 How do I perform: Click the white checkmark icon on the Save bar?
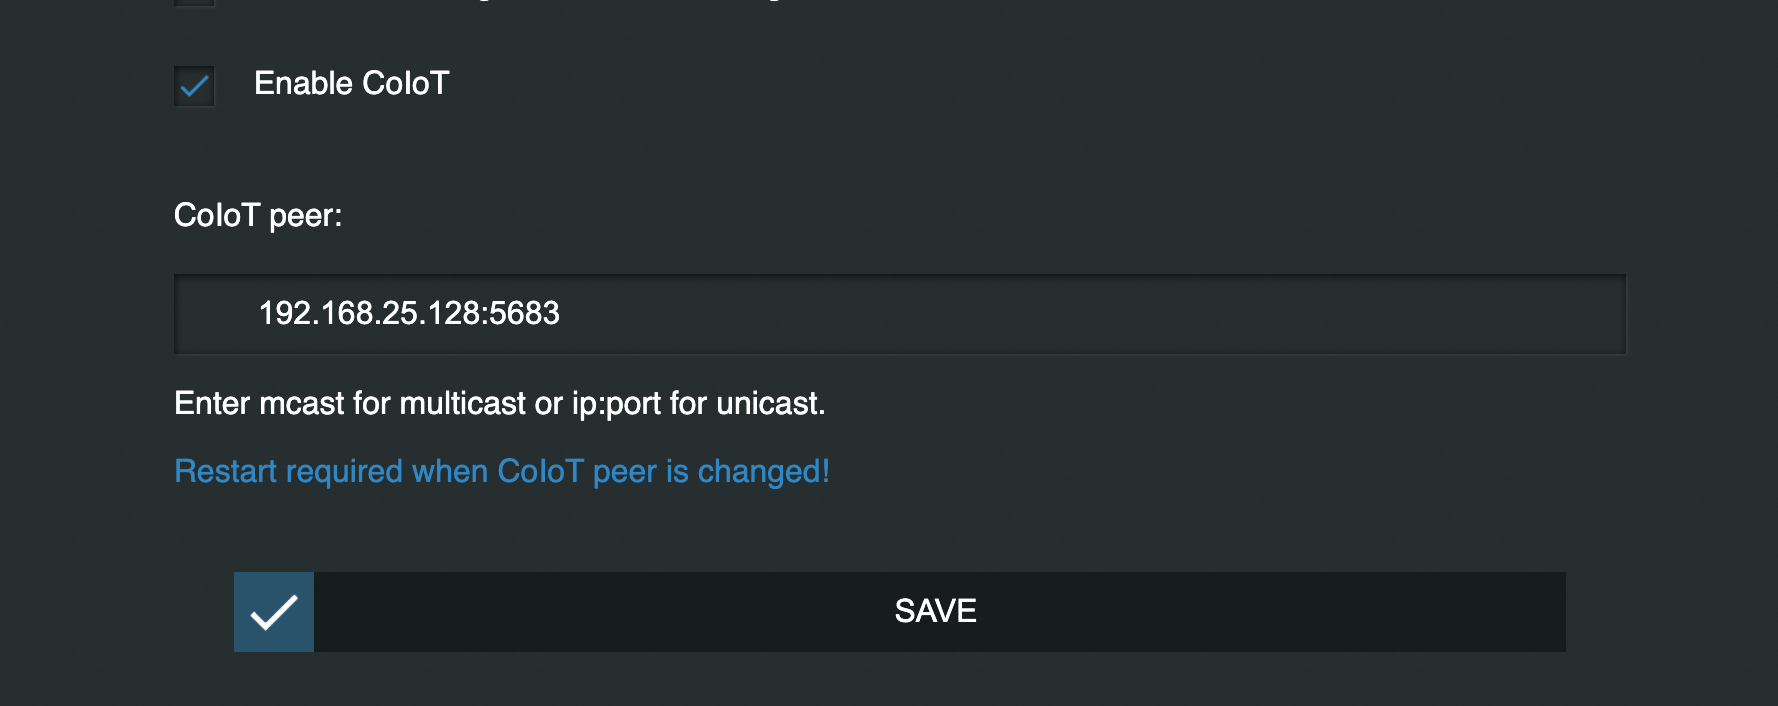tap(274, 612)
